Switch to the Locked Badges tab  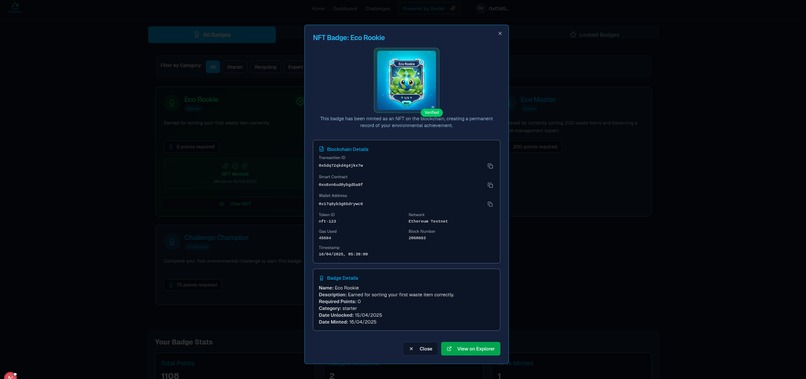[x=595, y=35]
